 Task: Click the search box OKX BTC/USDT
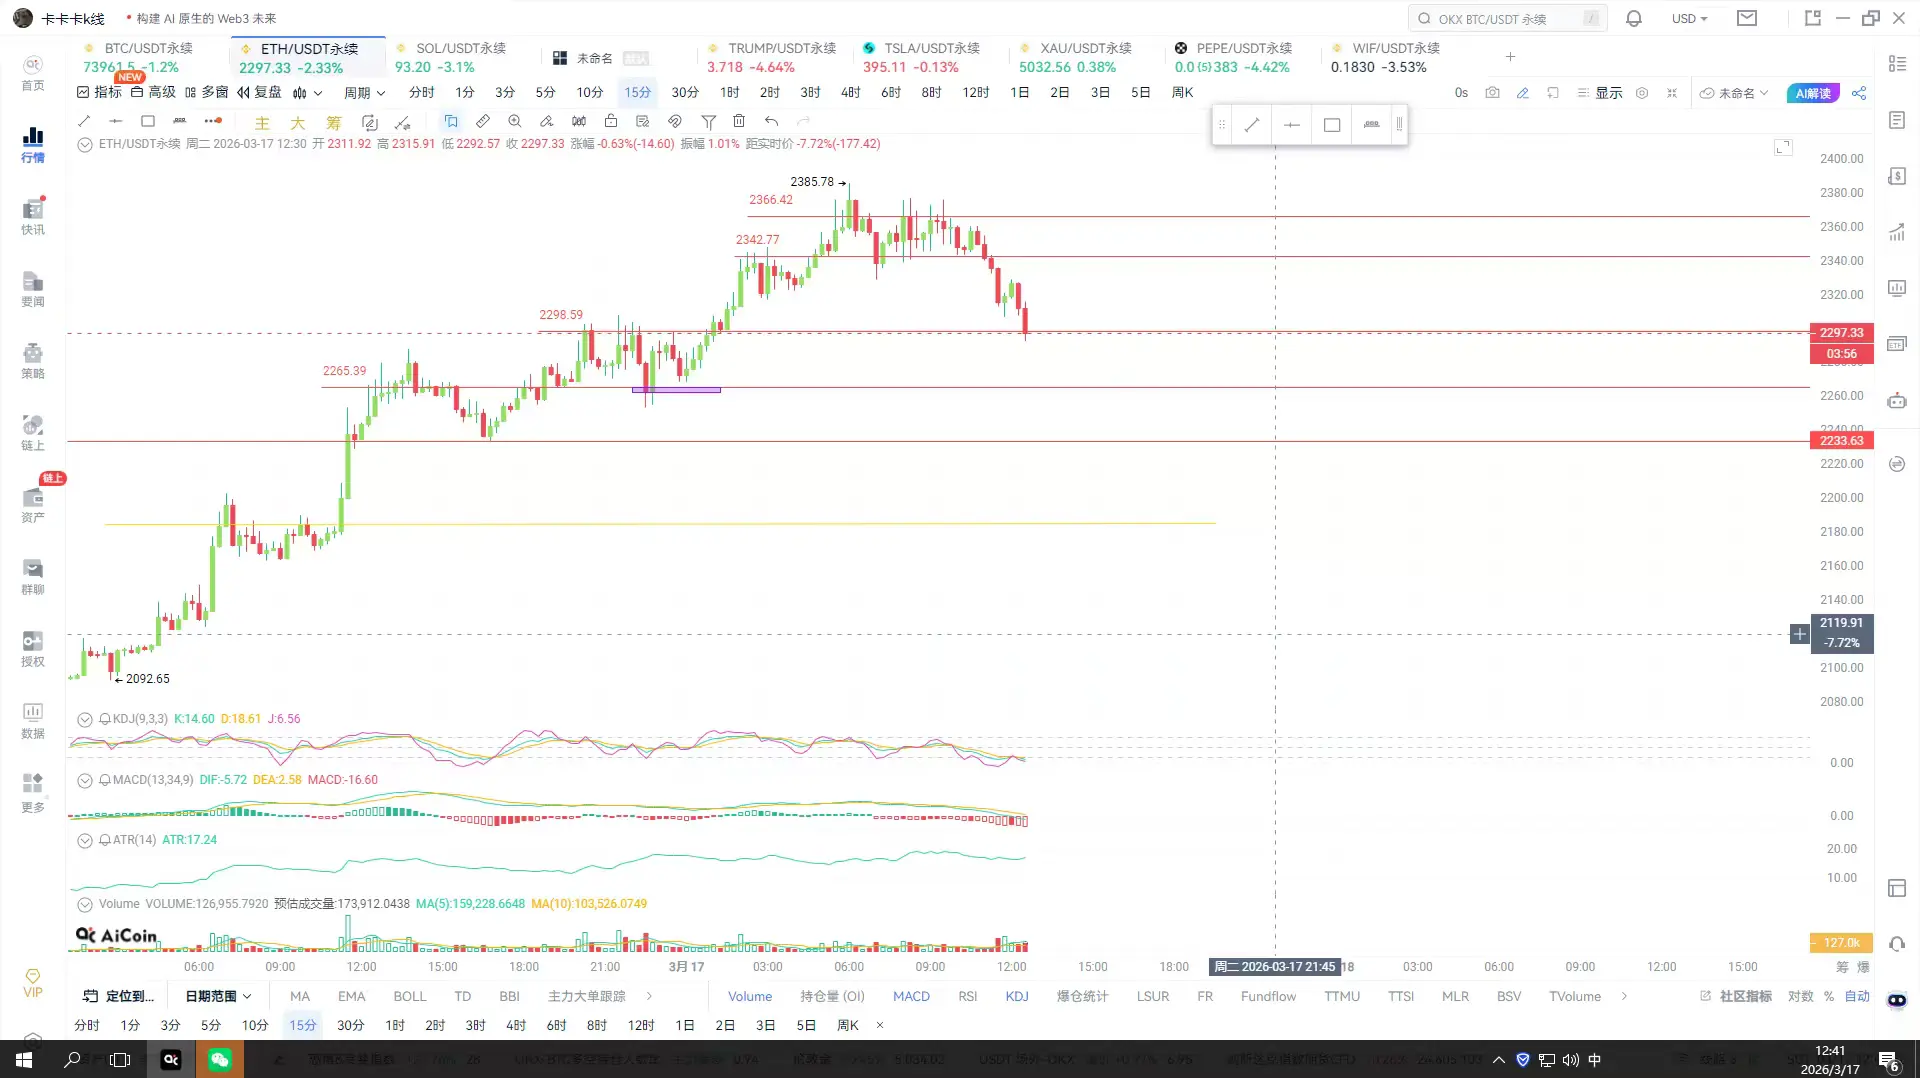point(1508,18)
